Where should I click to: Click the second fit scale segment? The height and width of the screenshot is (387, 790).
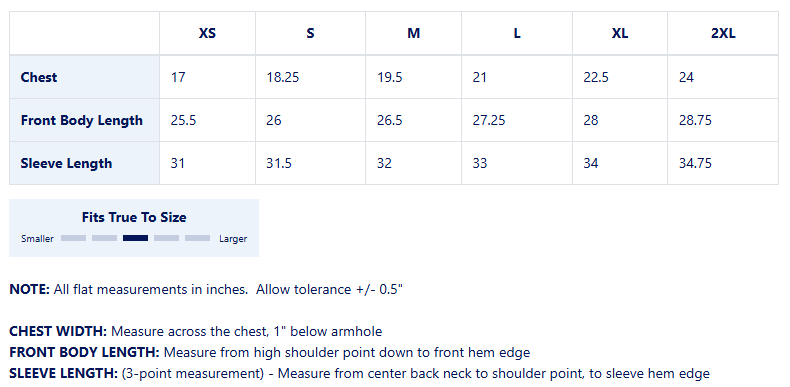tap(104, 238)
